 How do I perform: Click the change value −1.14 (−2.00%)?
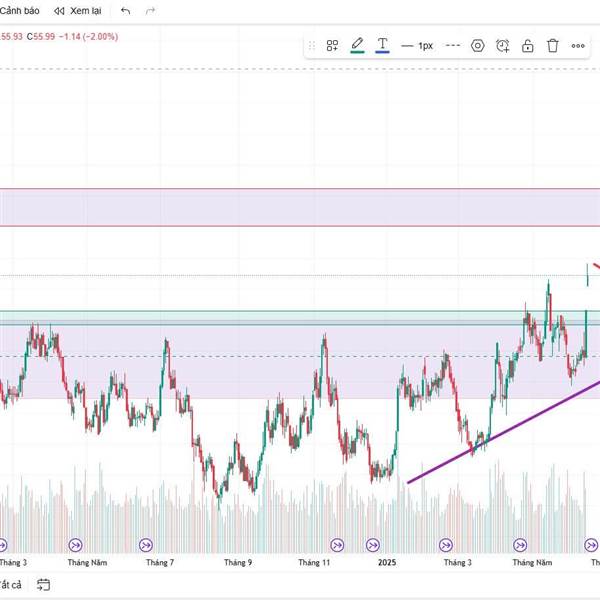(88, 37)
